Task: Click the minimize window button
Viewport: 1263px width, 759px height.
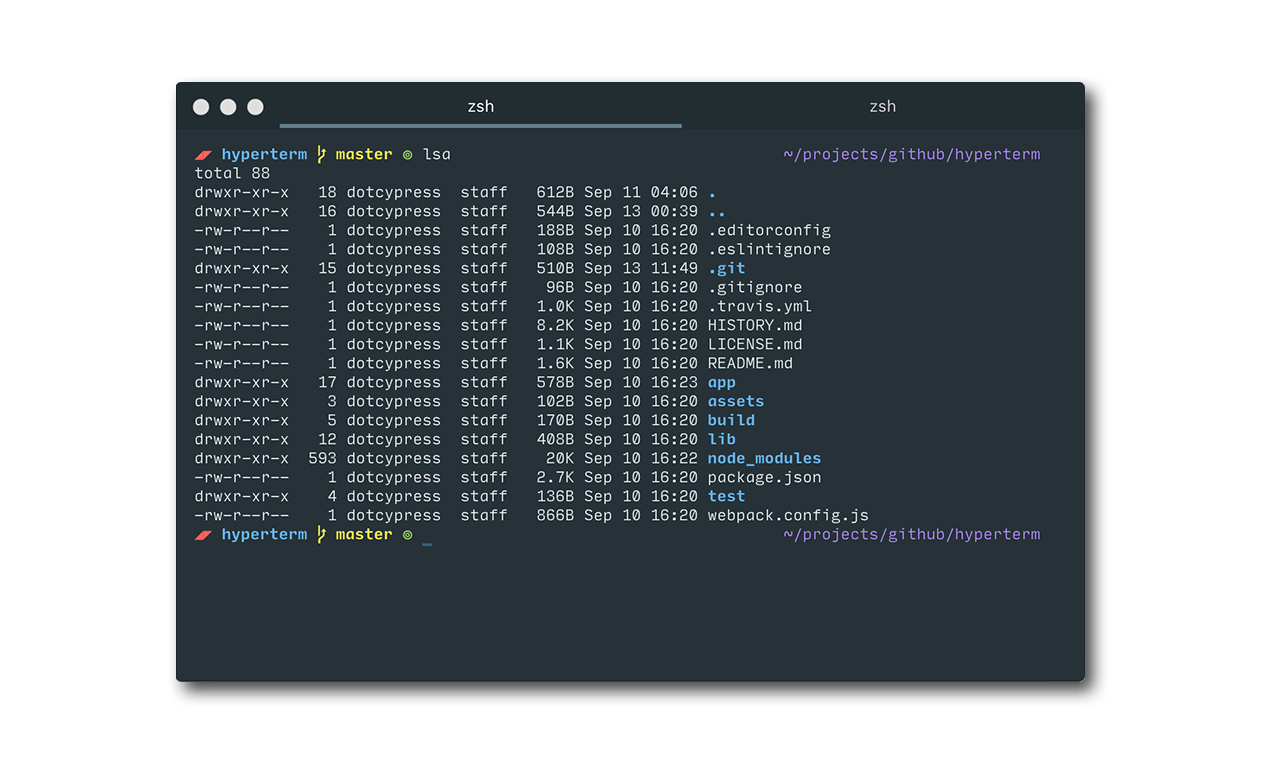Action: click(x=228, y=107)
